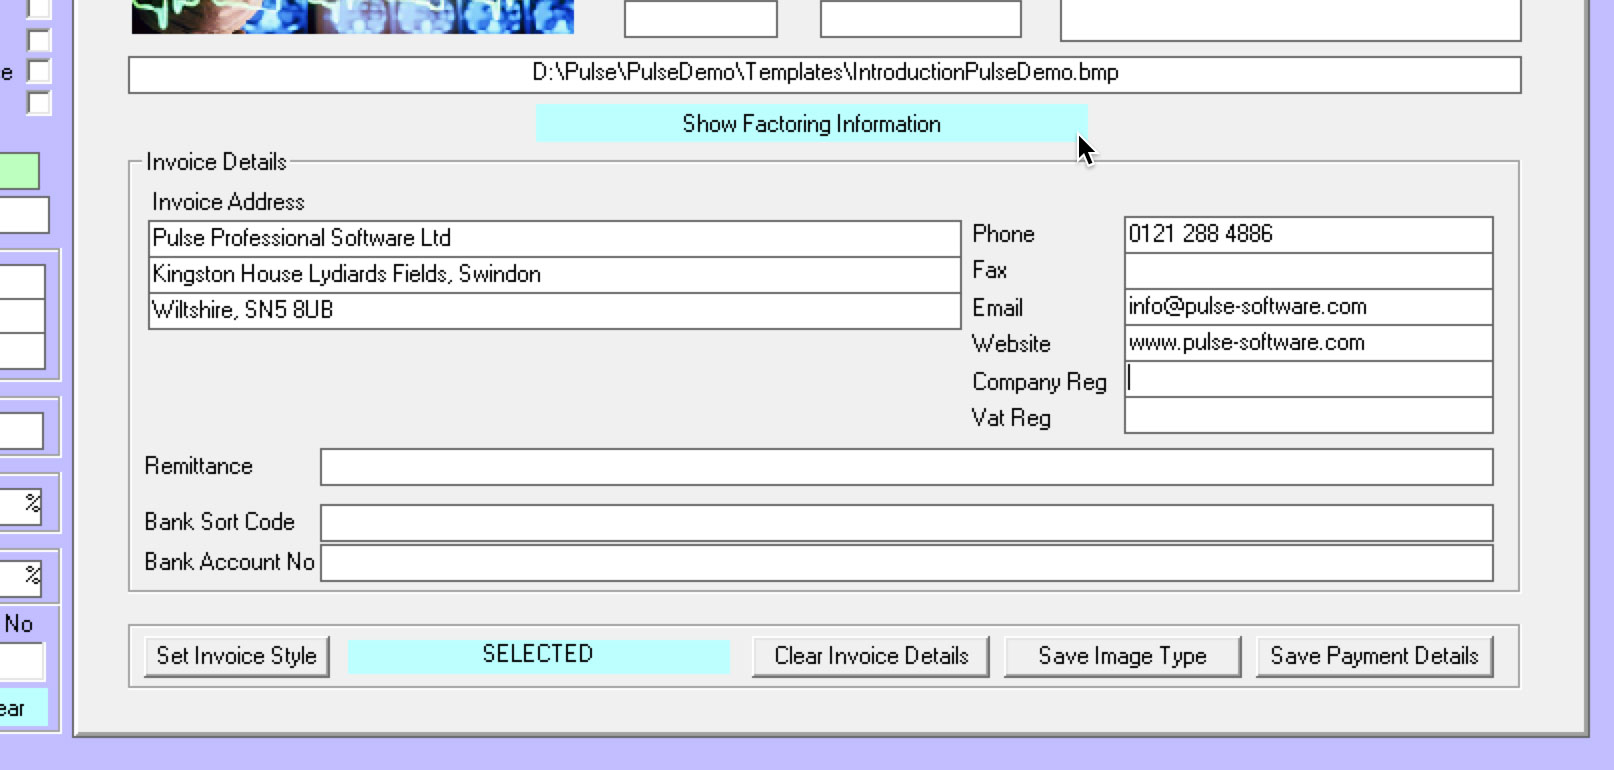Viewport: 1614px width, 770px height.
Task: Focus the Website field
Action: (x=1308, y=342)
